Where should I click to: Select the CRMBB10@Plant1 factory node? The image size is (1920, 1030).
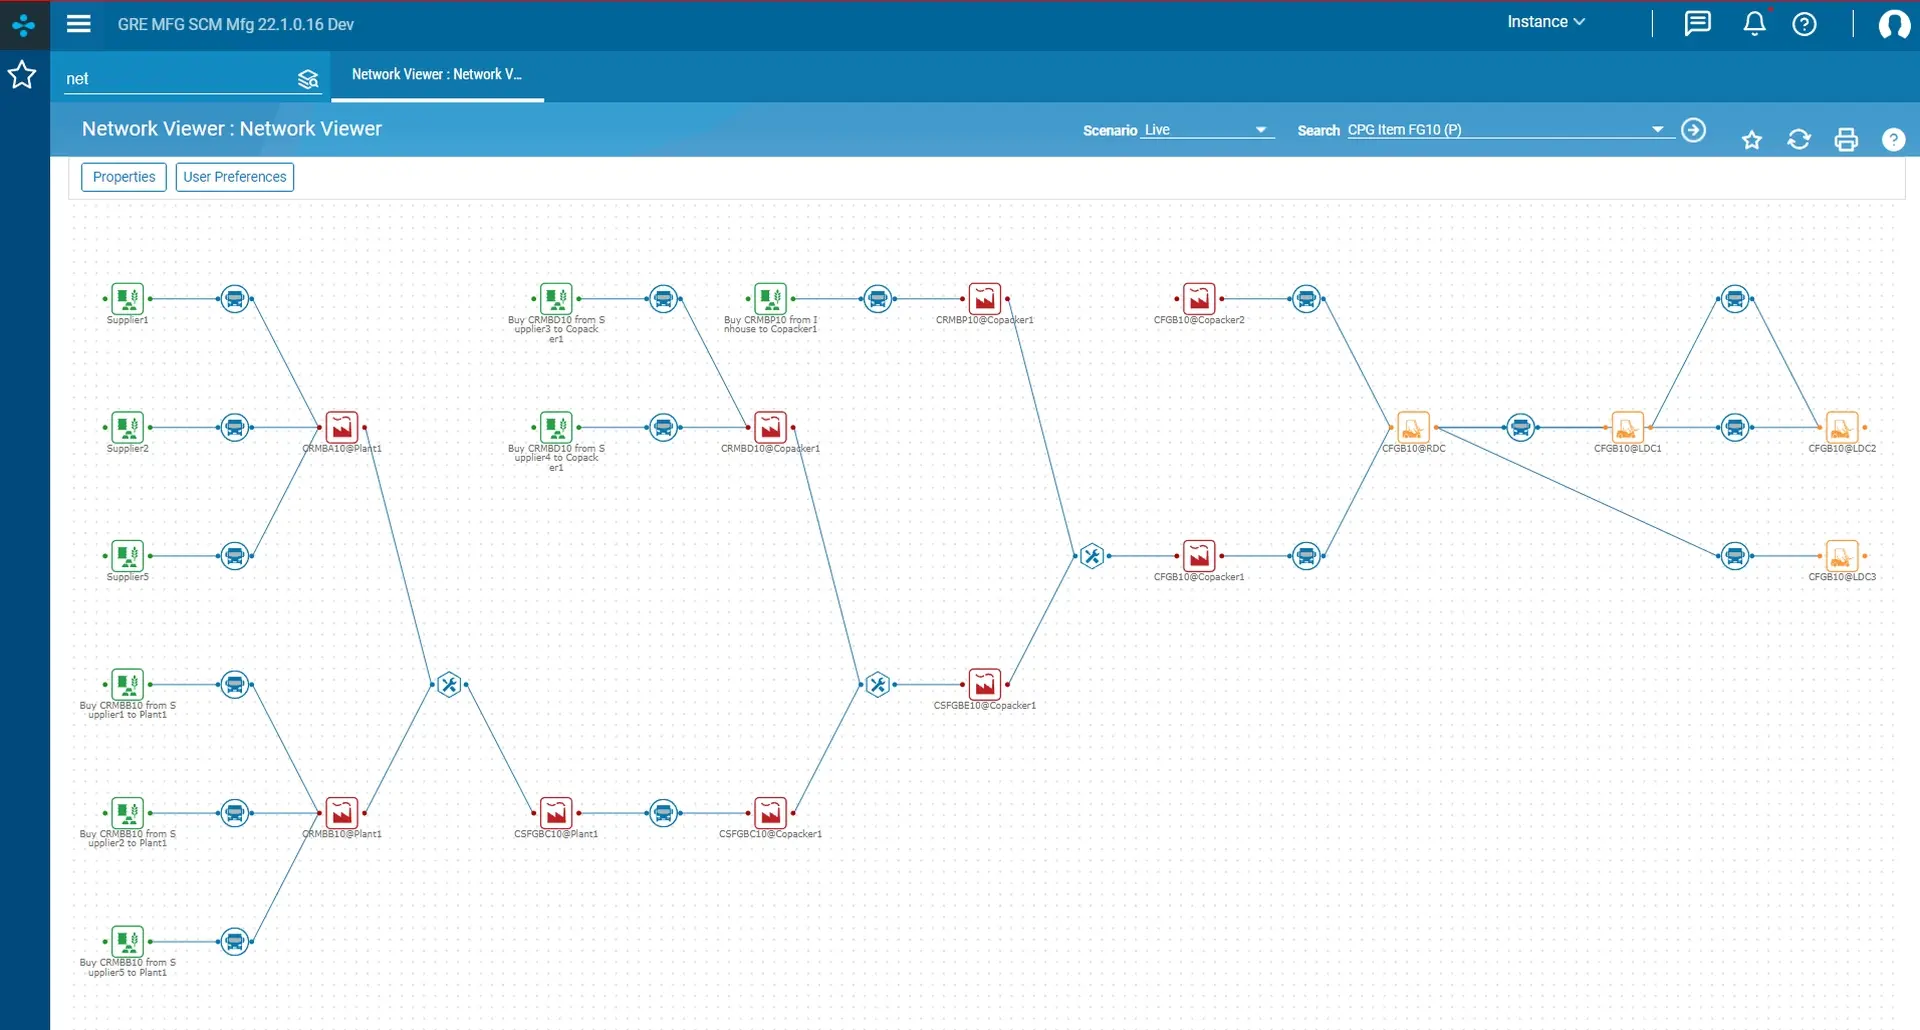click(x=342, y=813)
